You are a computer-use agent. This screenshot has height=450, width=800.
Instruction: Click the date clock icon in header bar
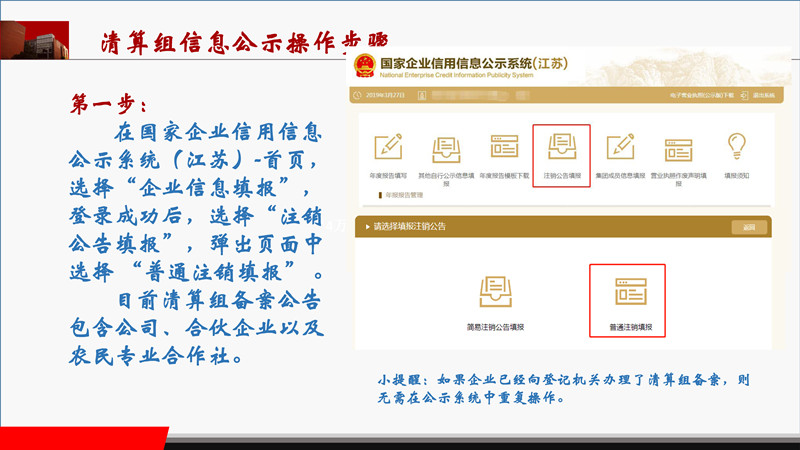click(357, 95)
